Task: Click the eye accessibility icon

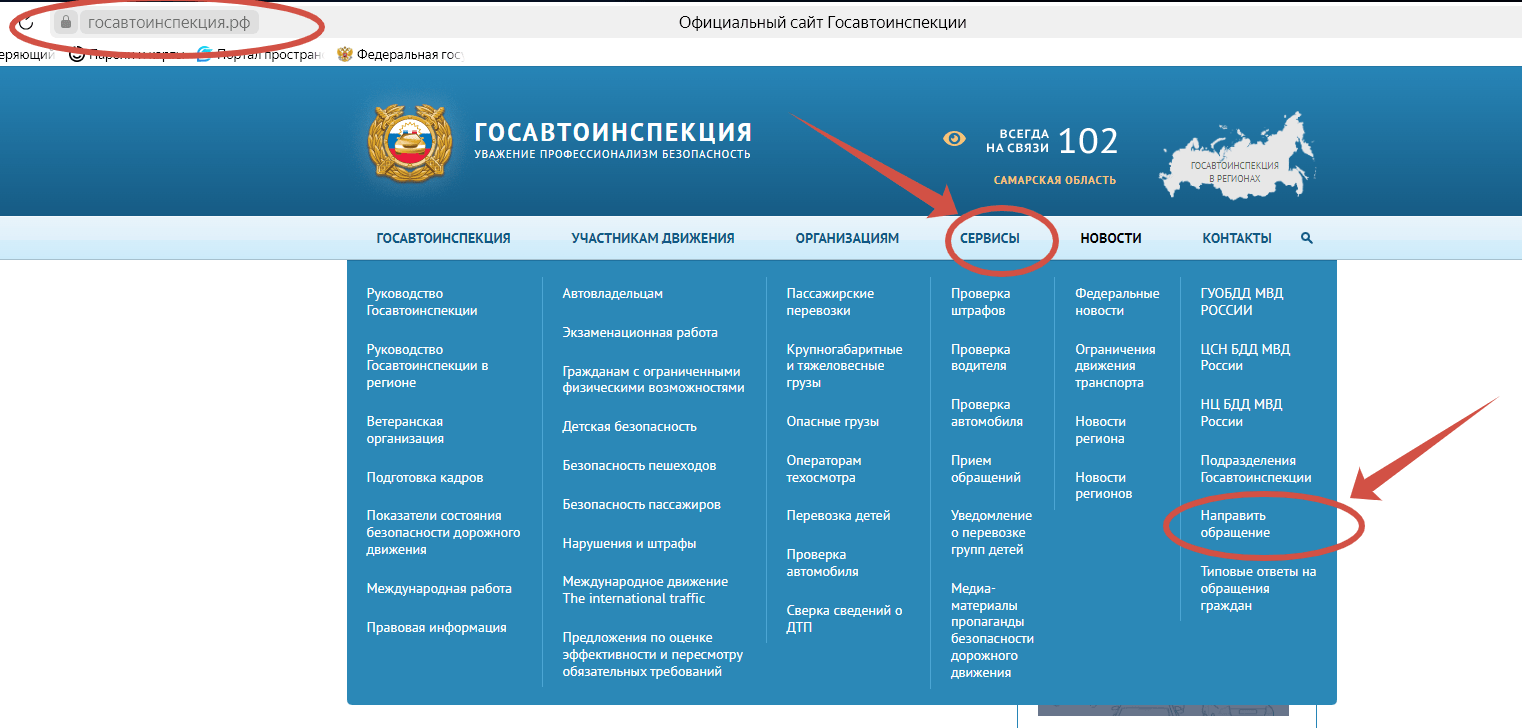Action: [955, 139]
